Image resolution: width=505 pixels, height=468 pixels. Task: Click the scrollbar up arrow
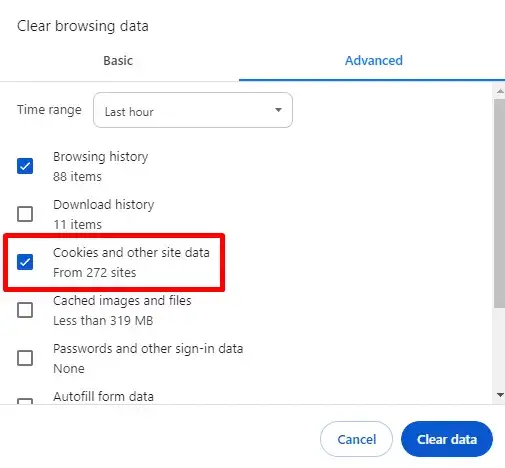500,91
